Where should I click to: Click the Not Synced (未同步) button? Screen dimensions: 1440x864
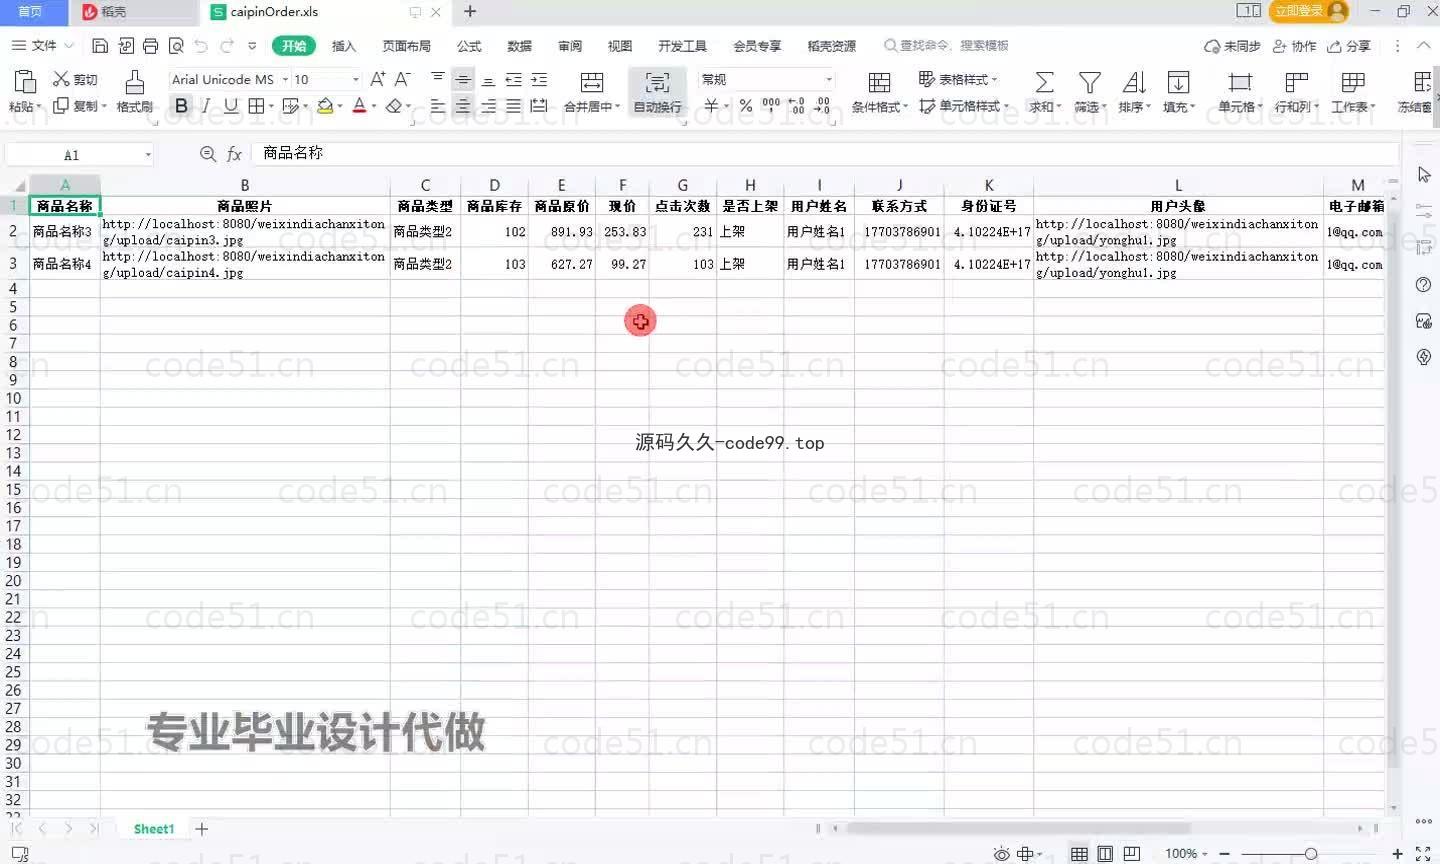1232,46
